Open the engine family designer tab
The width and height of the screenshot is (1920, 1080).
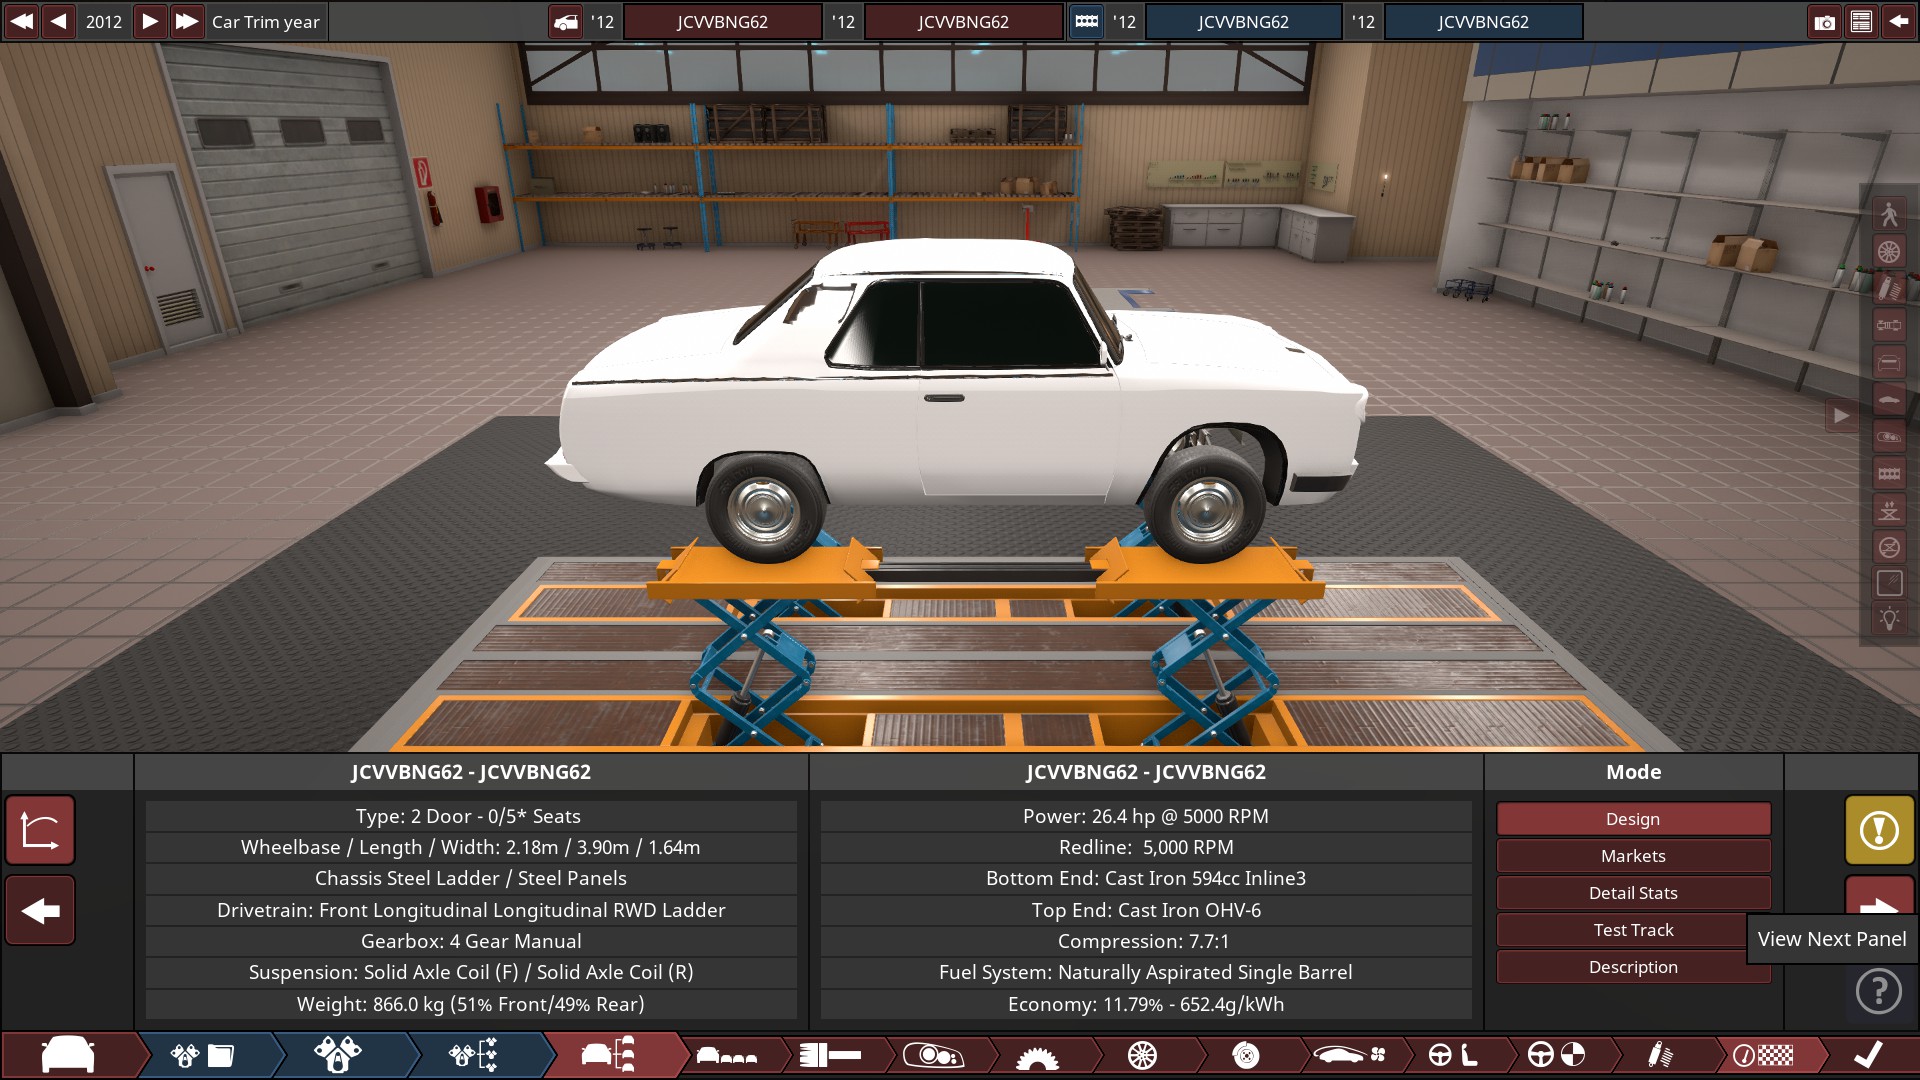pos(203,1055)
